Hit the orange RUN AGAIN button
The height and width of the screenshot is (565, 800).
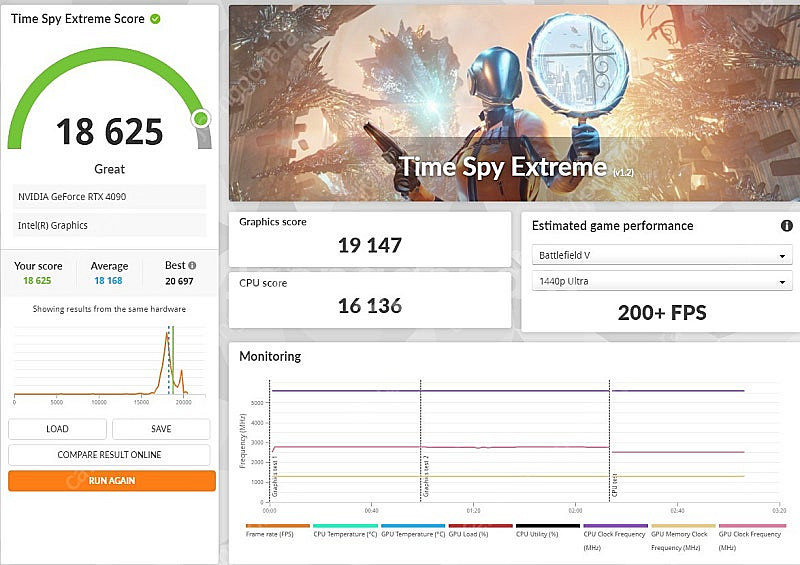click(x=110, y=481)
